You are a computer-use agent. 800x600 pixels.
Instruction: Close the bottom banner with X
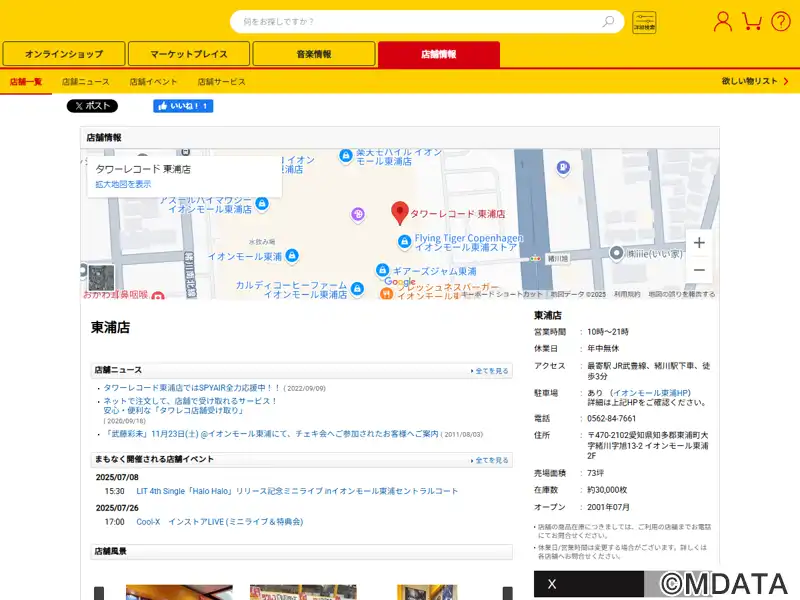click(x=552, y=584)
